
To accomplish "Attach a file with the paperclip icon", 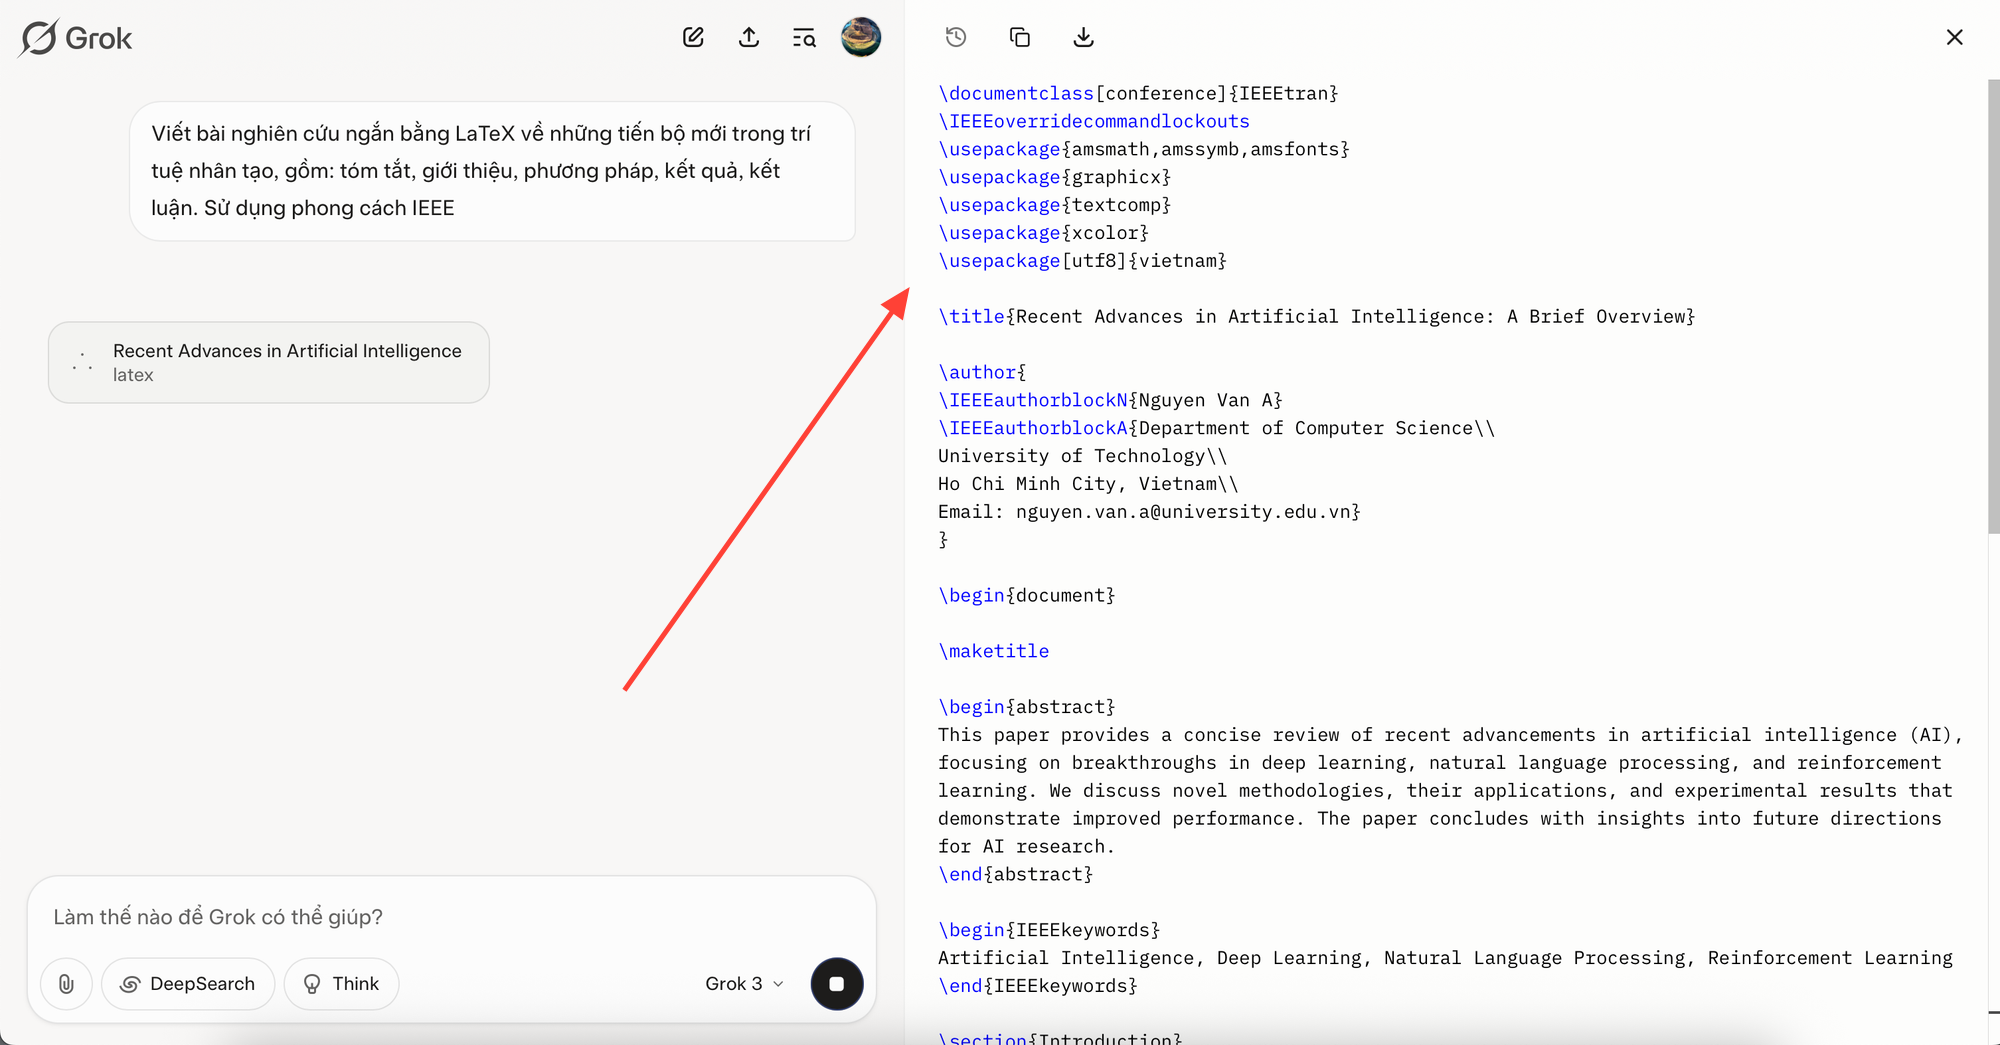I will [66, 984].
